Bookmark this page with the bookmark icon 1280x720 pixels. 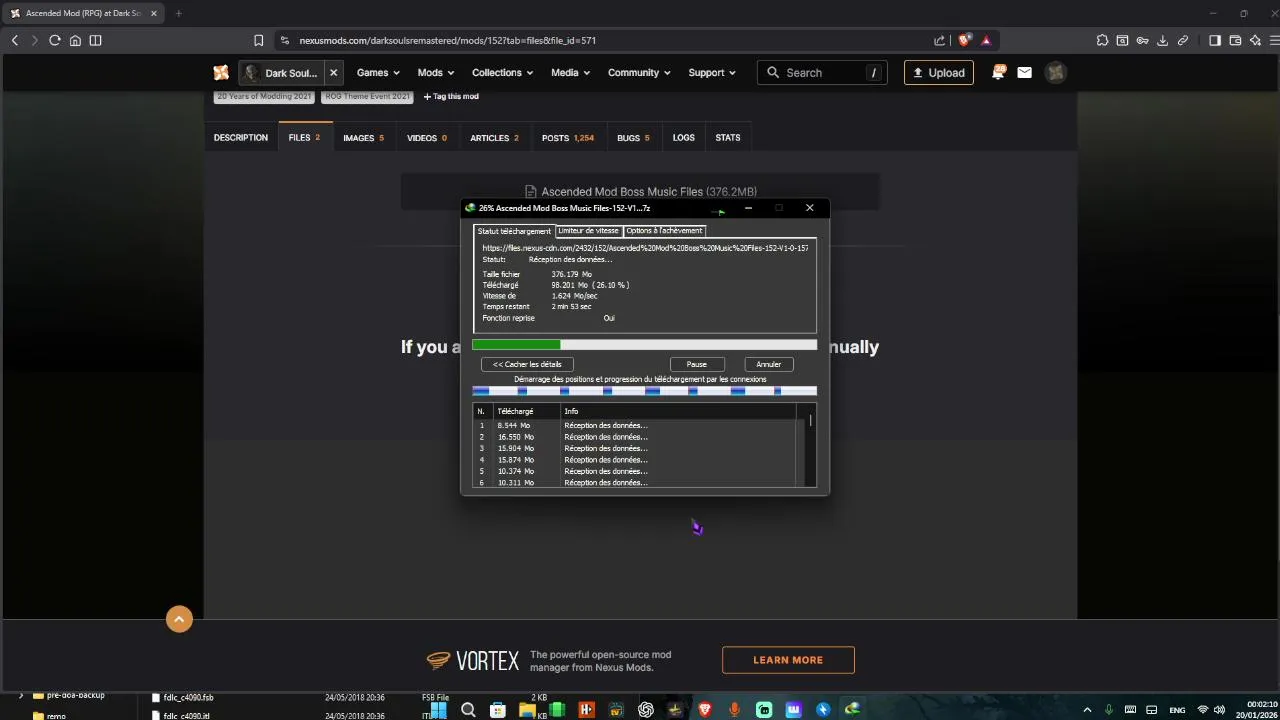tap(258, 40)
